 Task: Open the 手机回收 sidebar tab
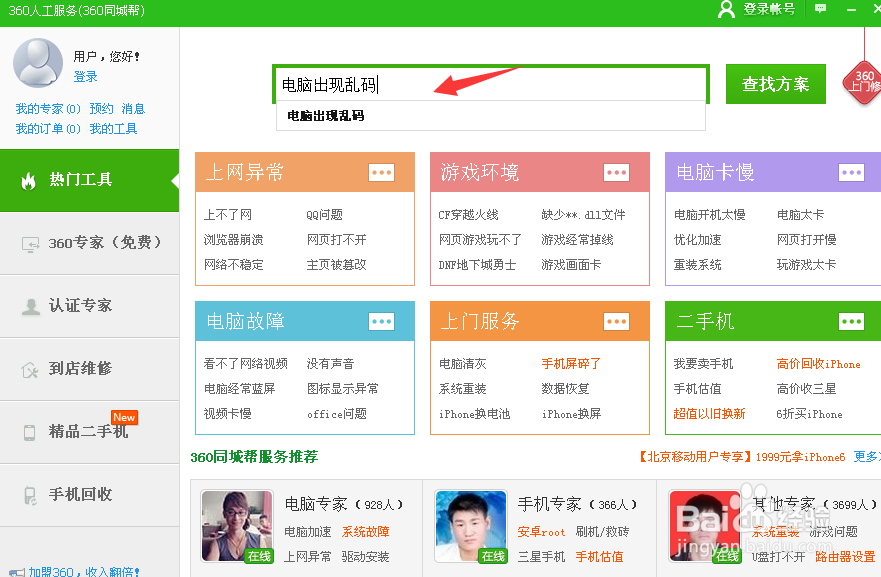[x=89, y=495]
